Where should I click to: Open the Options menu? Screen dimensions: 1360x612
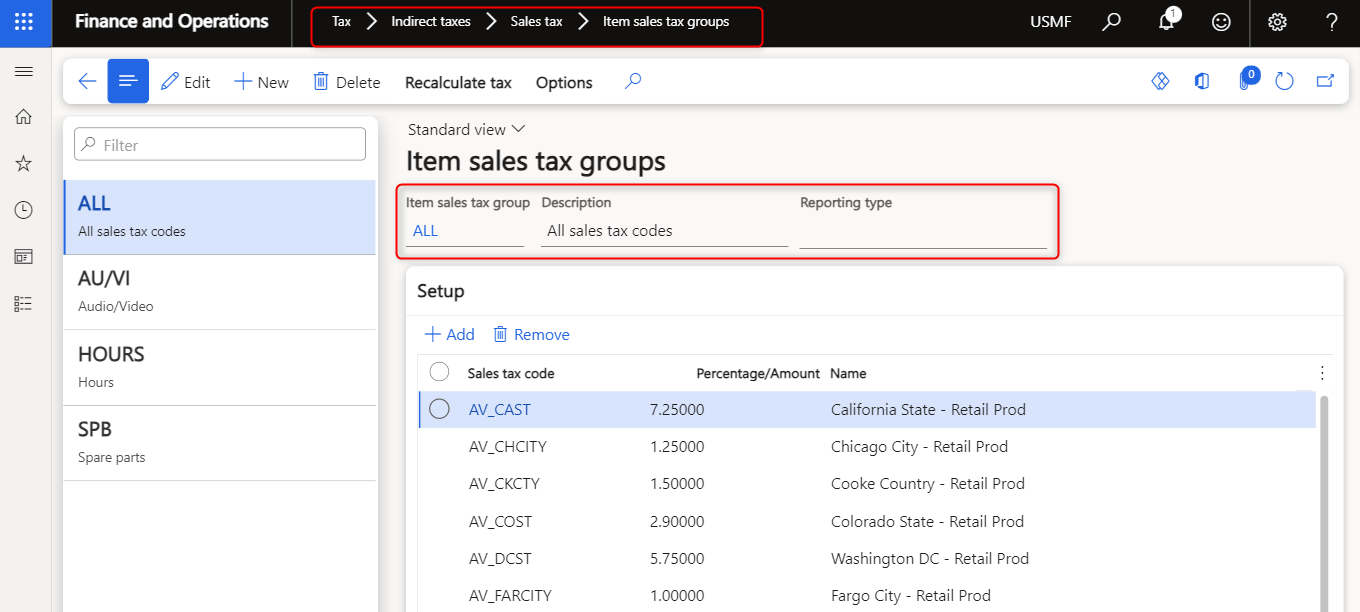pos(564,82)
